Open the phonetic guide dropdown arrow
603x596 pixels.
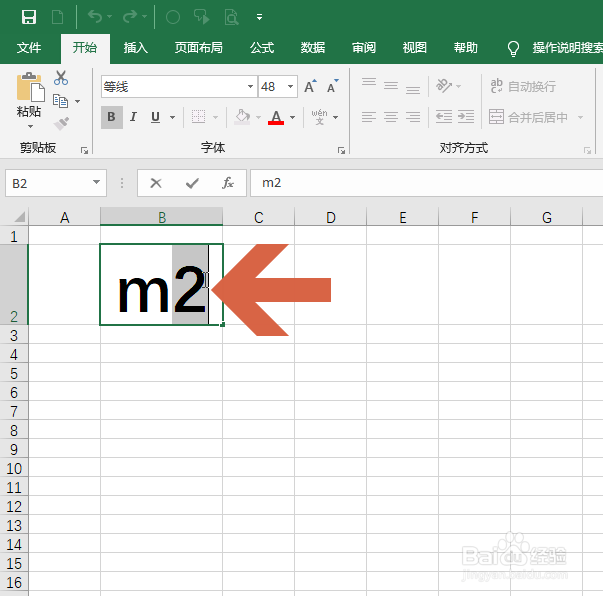pyautogui.click(x=335, y=117)
